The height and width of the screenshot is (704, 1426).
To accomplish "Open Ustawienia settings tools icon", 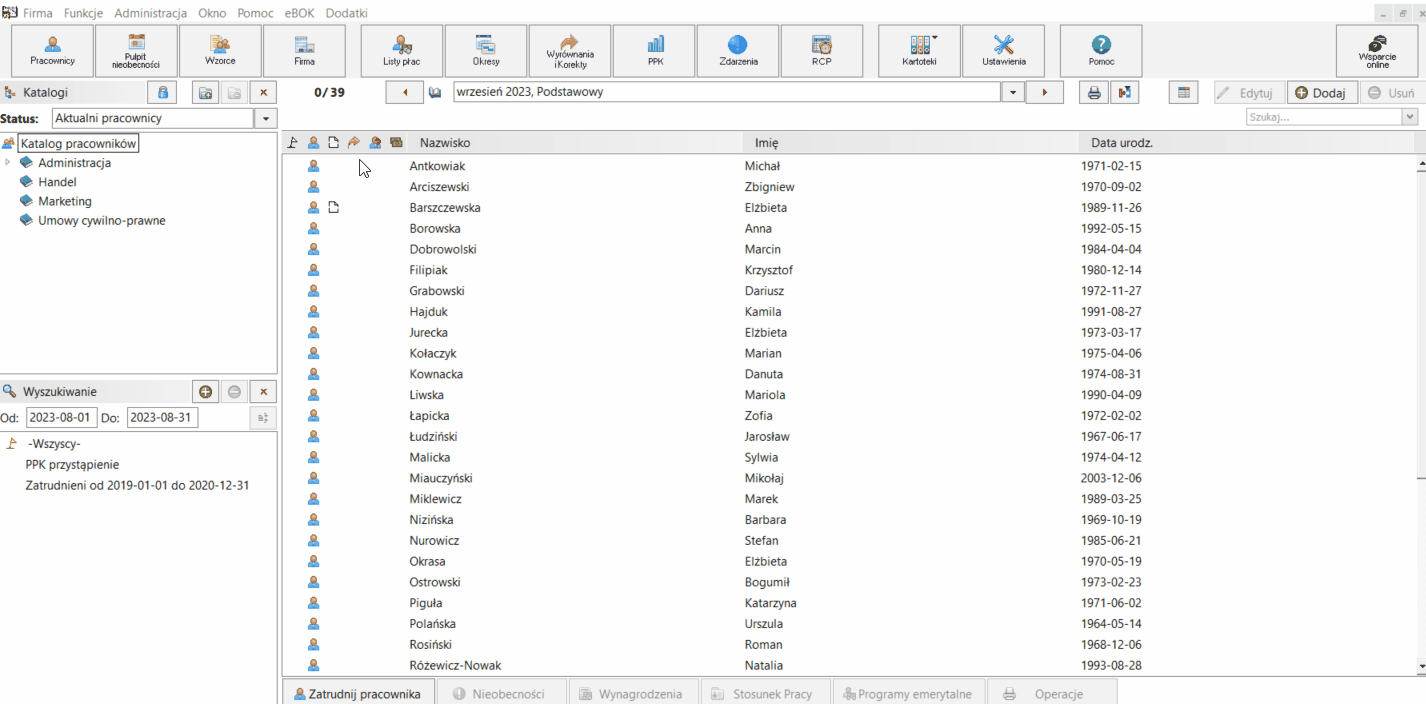I will tap(1003, 51).
